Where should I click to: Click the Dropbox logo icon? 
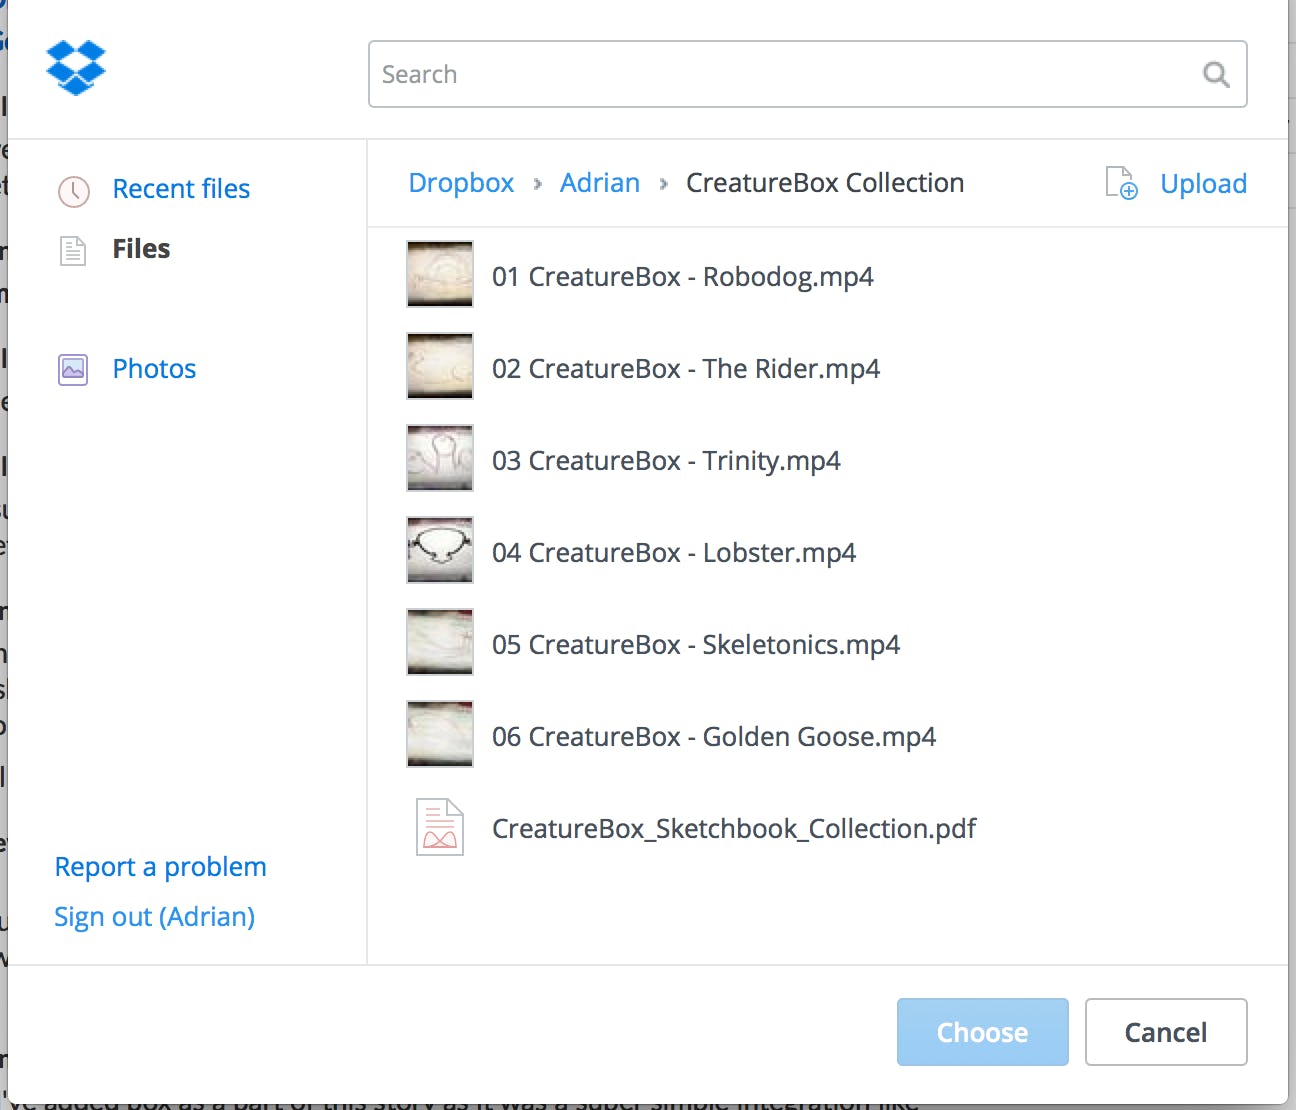76,68
